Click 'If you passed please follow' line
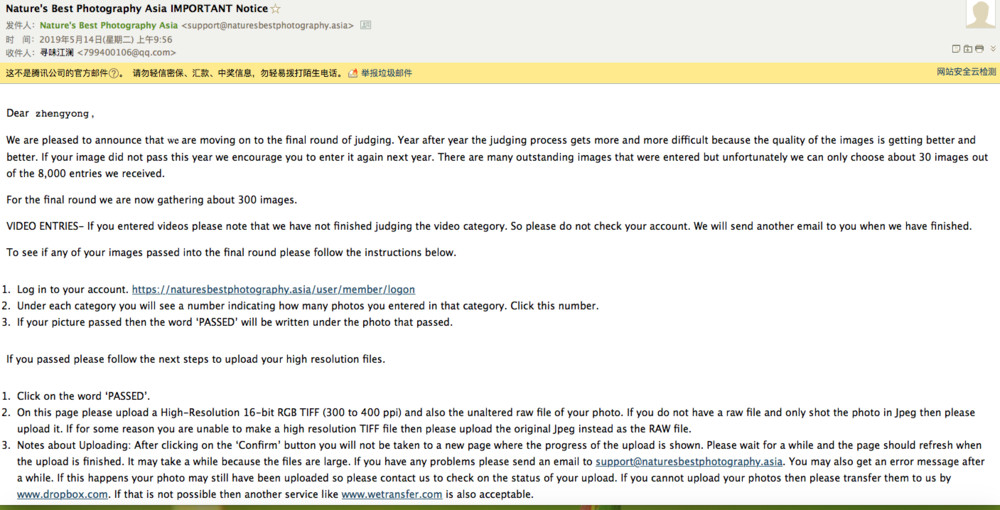 (196, 359)
